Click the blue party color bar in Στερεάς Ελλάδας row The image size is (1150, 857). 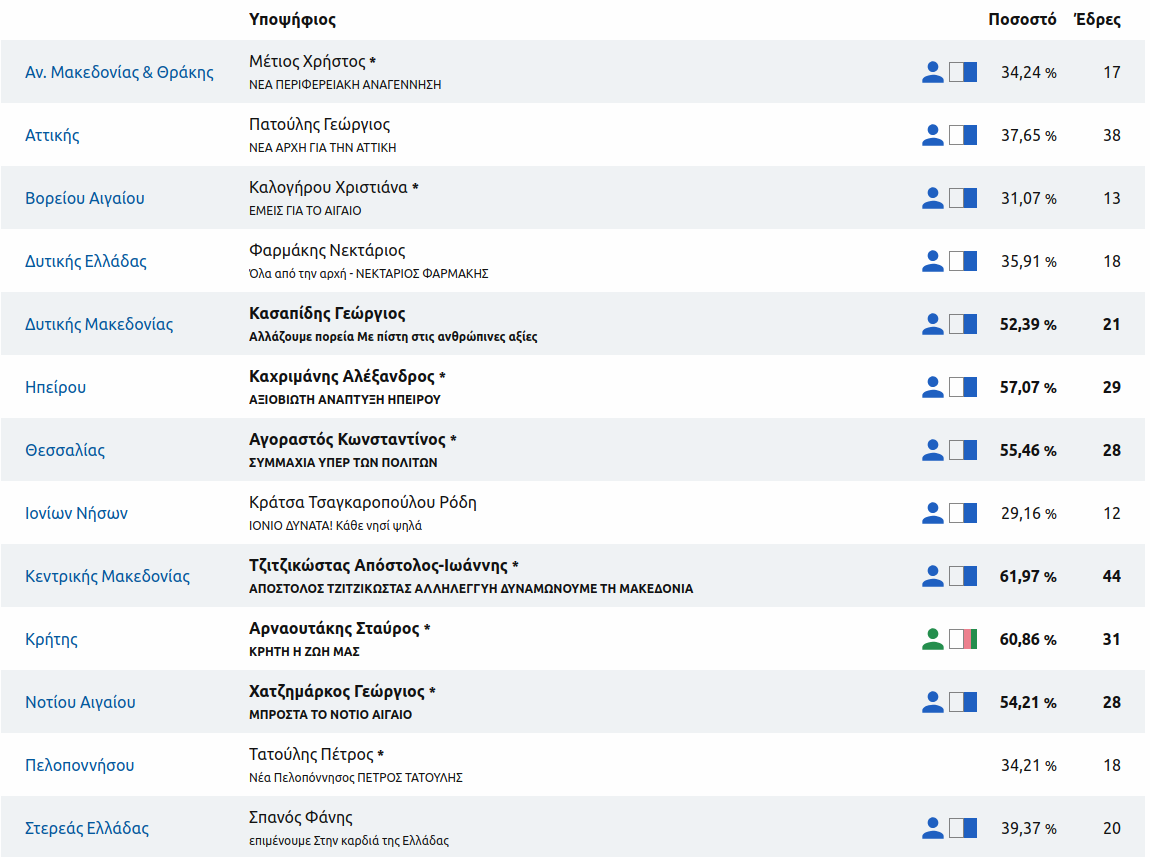tap(963, 828)
